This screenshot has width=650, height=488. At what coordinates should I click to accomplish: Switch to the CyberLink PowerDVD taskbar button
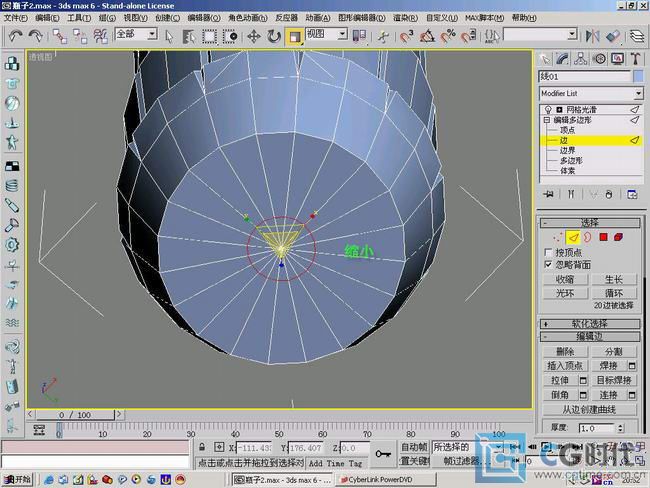[x=385, y=480]
